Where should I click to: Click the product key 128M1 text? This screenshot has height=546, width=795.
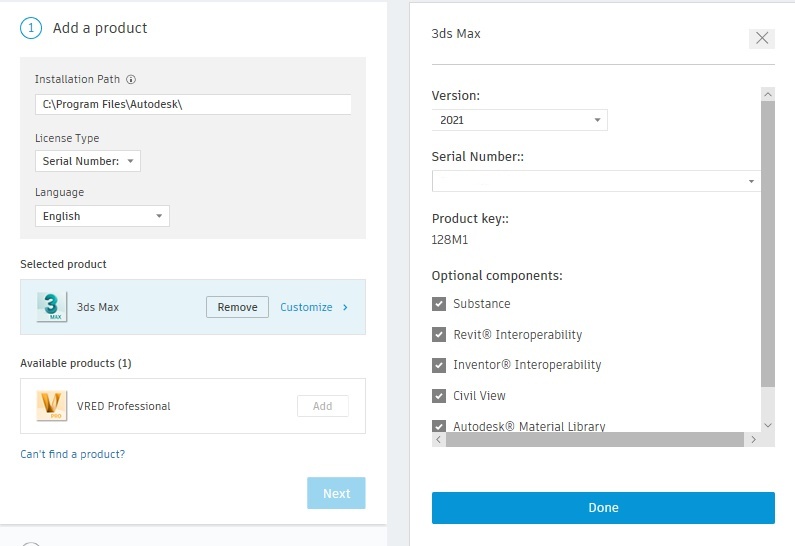[x=450, y=240]
